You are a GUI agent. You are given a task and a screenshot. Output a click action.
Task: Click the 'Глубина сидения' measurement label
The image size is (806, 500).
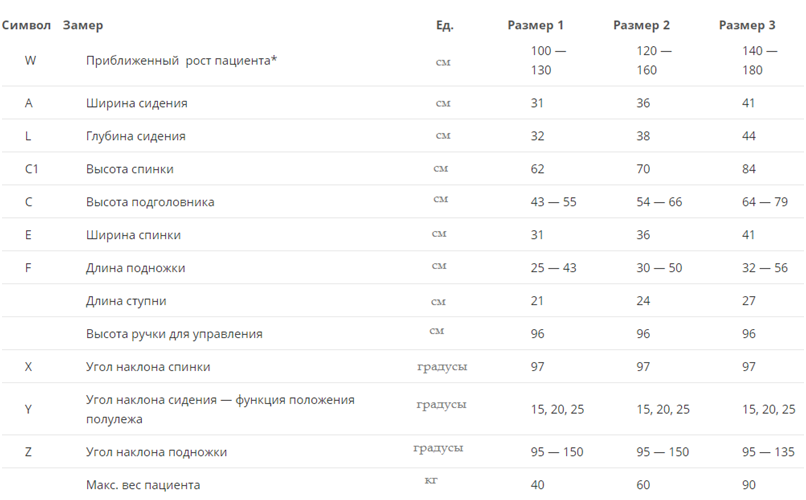tap(135, 136)
